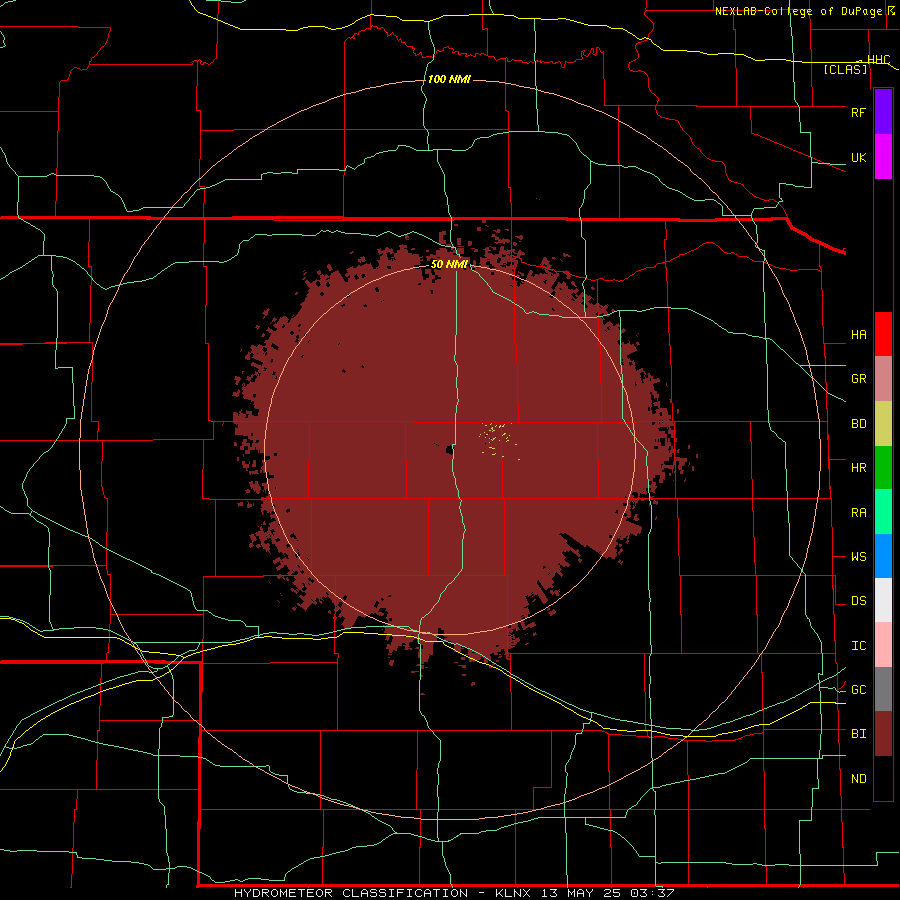The image size is (900, 900).
Task: Click the ND black legend swatch
Action: (883, 778)
